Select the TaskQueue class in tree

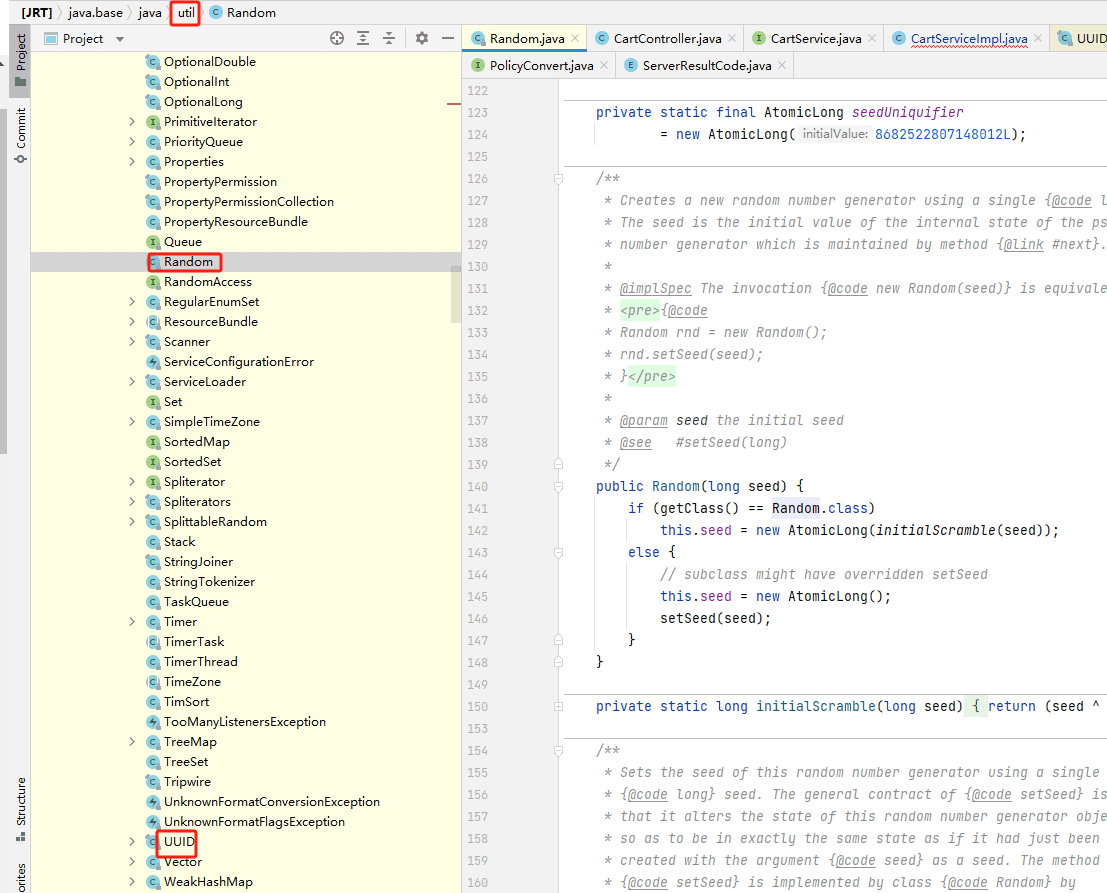pyautogui.click(x=196, y=601)
